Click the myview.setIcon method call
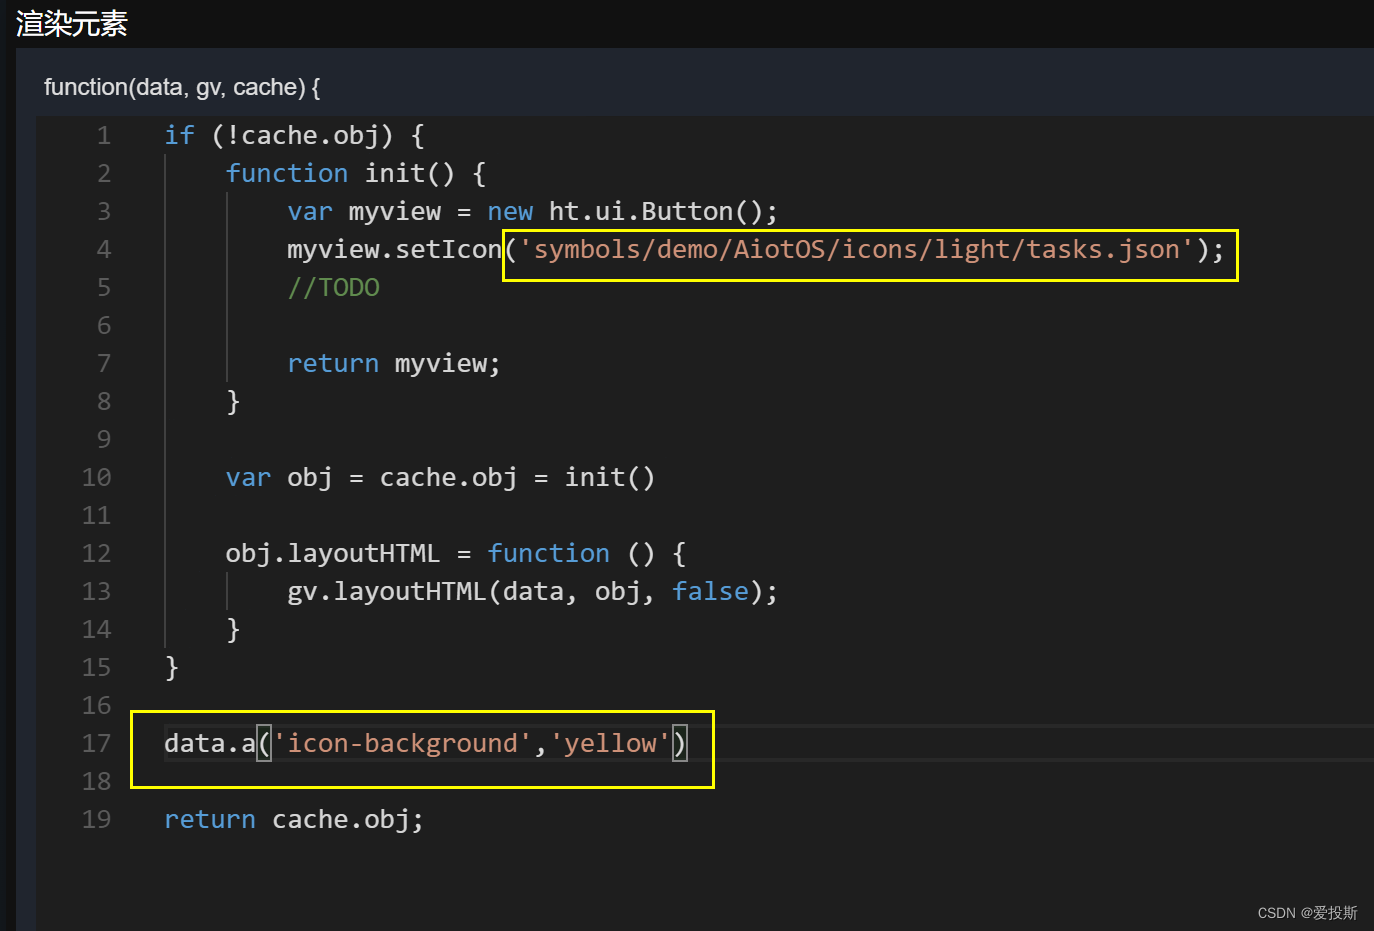The height and width of the screenshot is (931, 1374). pyautogui.click(x=390, y=249)
